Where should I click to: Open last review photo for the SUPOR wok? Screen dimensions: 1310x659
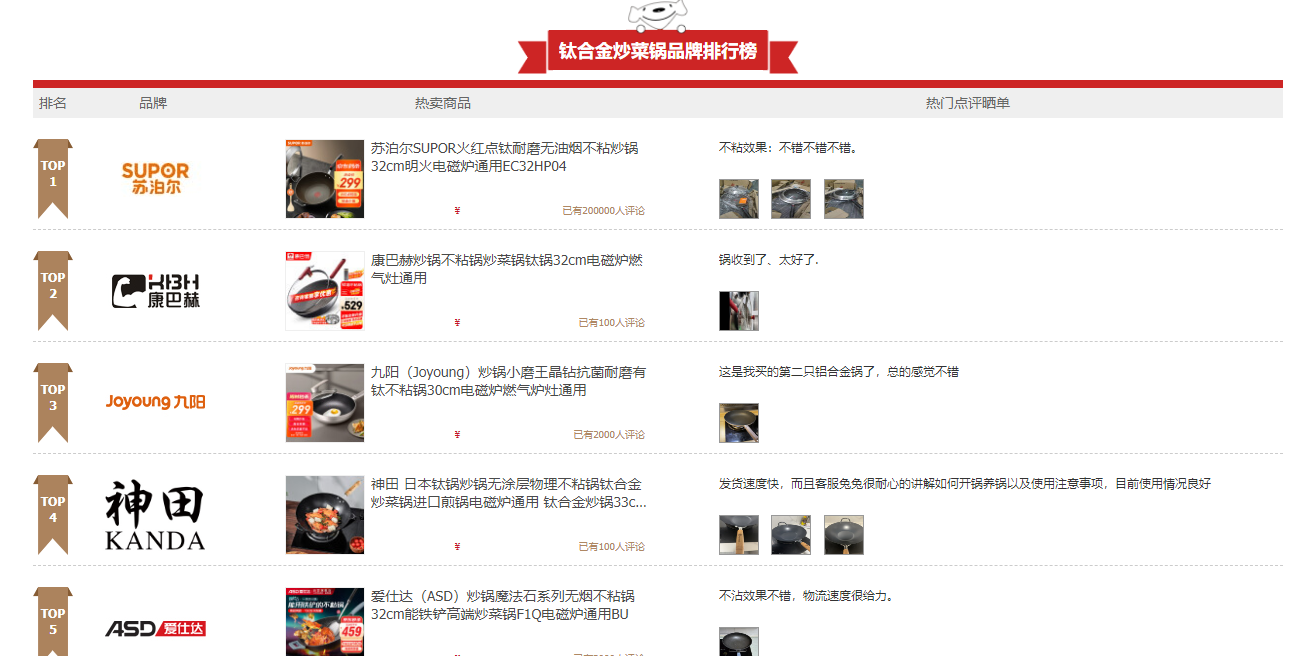click(844, 199)
